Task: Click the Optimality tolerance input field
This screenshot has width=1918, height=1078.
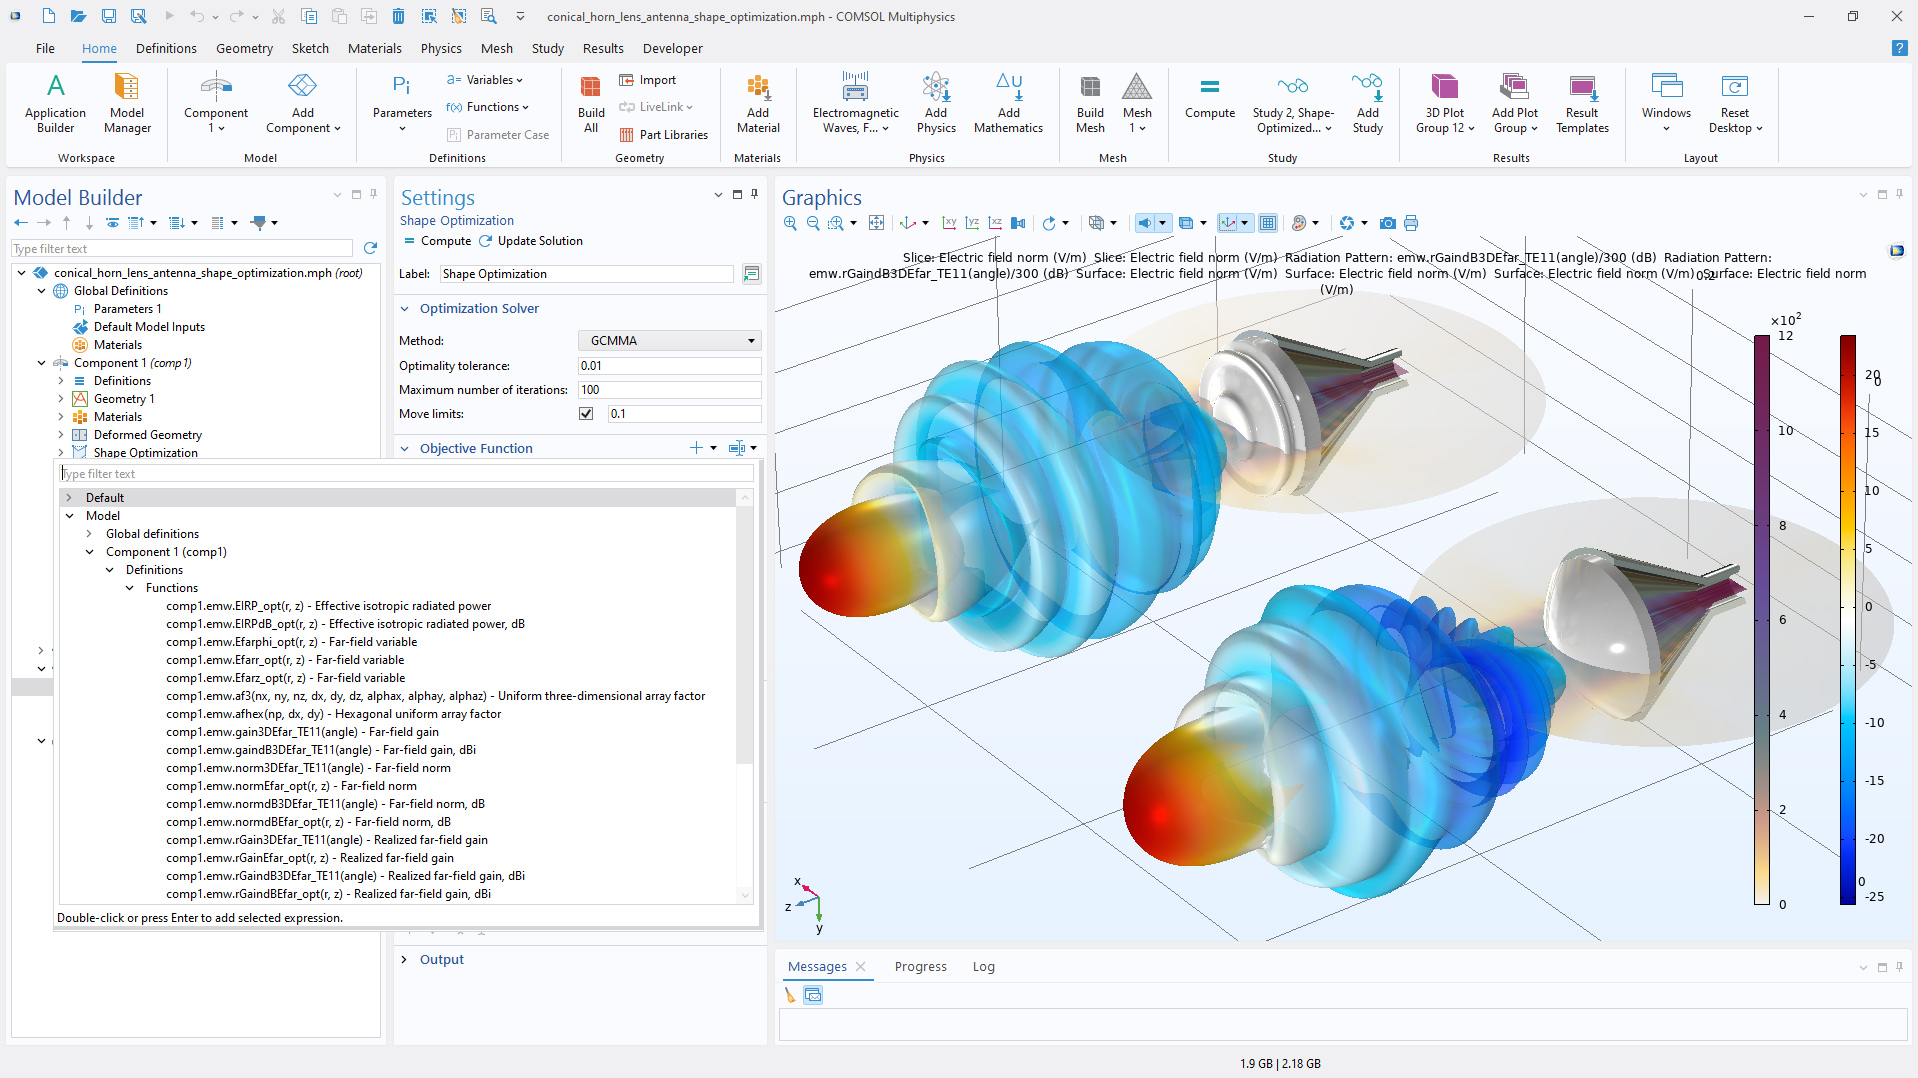Action: pyautogui.click(x=669, y=366)
